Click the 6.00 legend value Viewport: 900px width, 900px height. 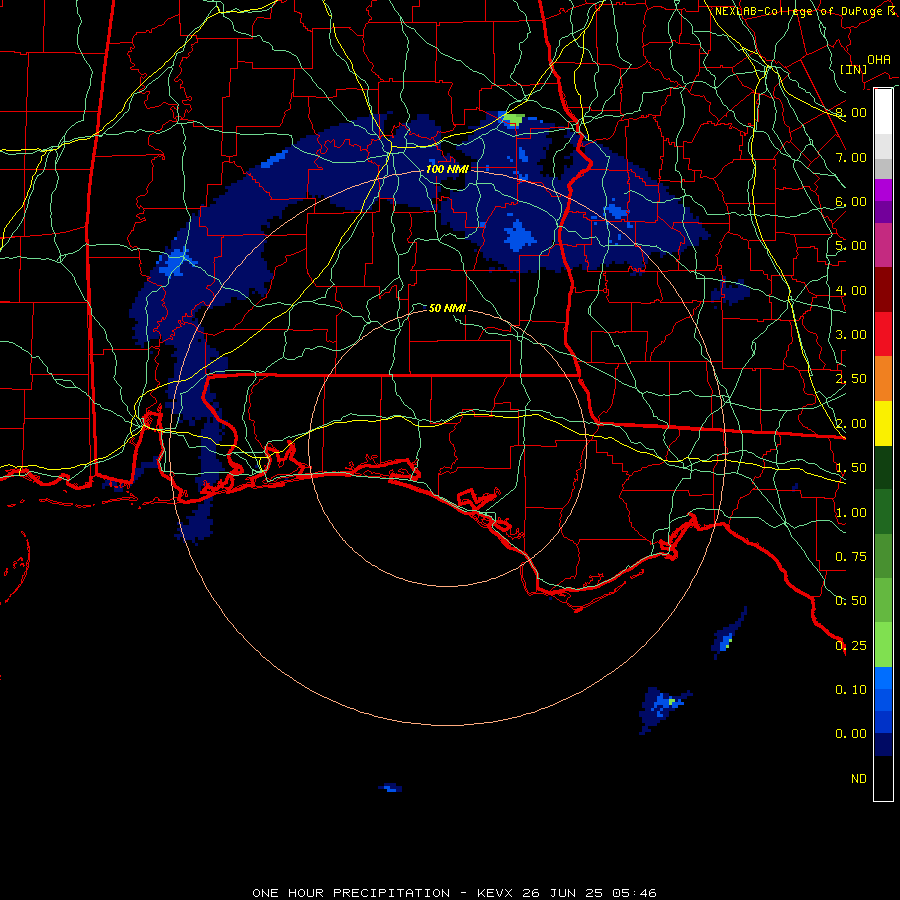[851, 201]
